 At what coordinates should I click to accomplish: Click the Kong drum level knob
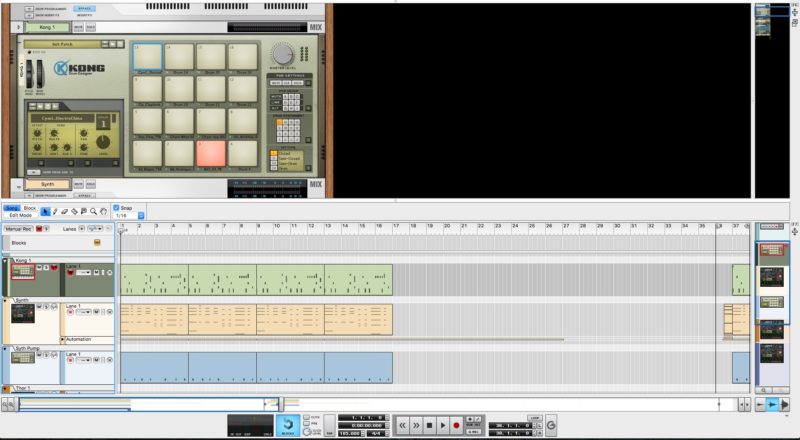pos(103,142)
